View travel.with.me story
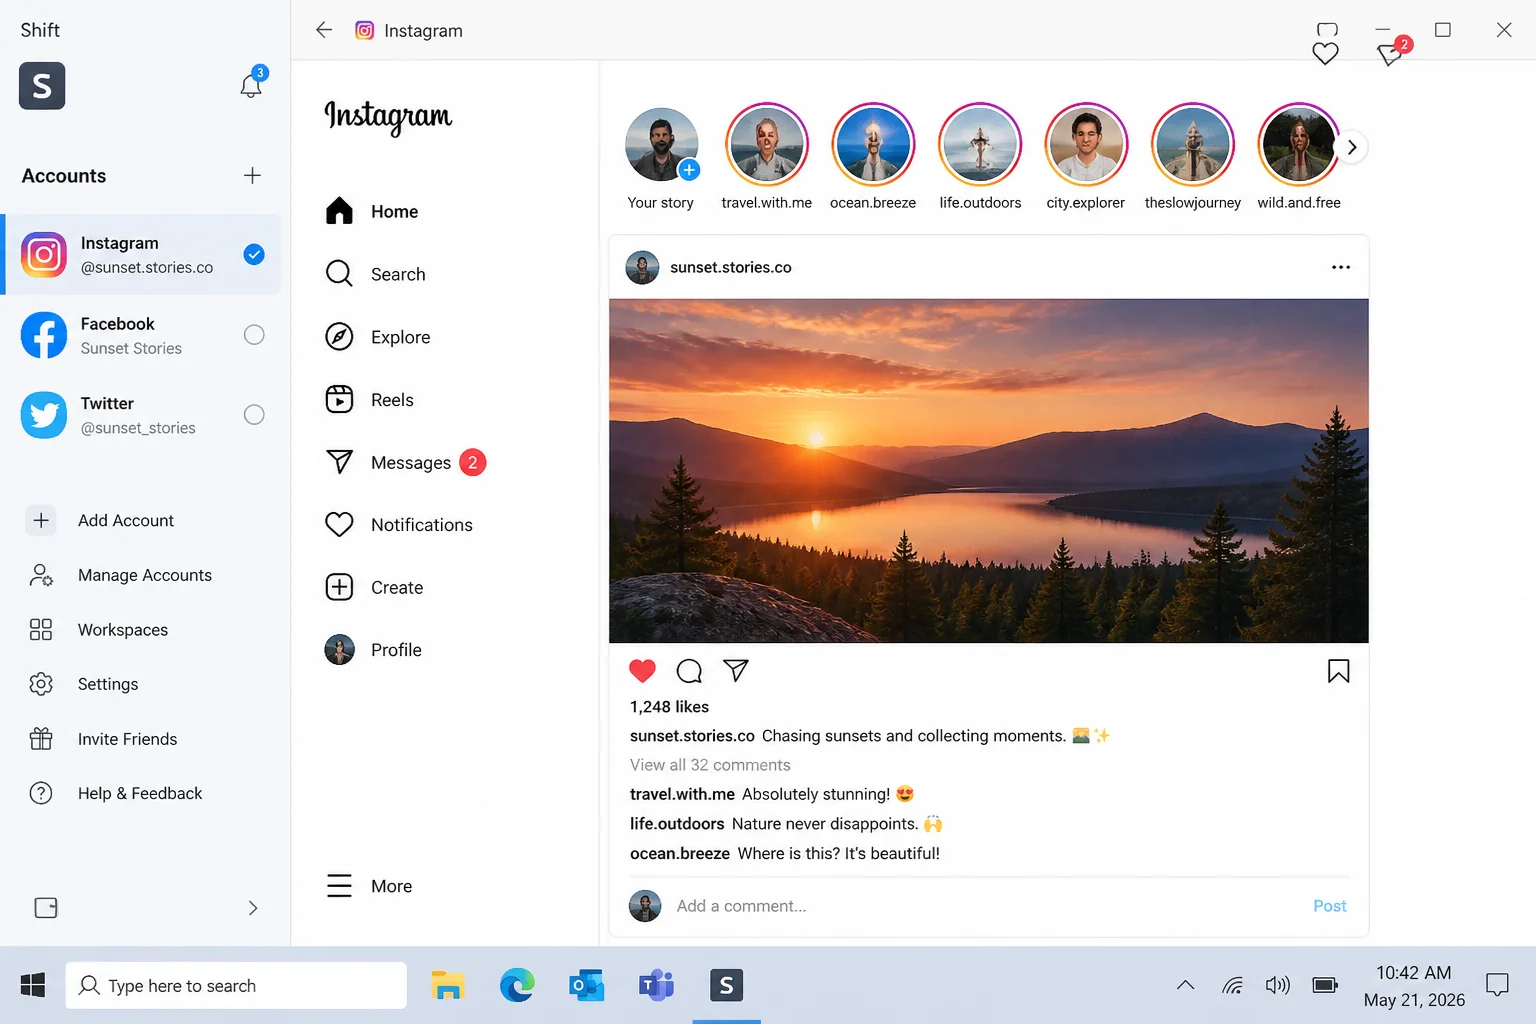 pyautogui.click(x=767, y=146)
